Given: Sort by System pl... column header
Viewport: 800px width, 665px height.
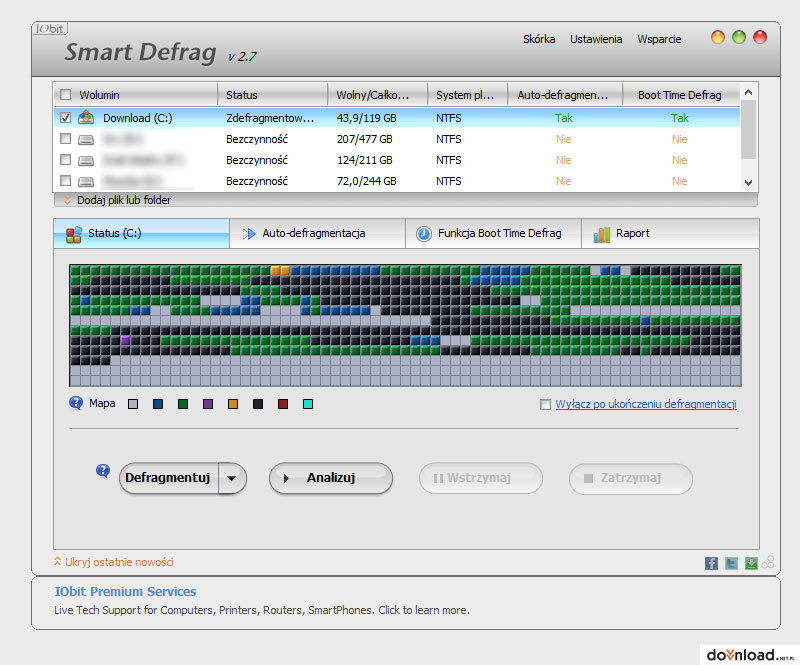Looking at the screenshot, I should (467, 95).
